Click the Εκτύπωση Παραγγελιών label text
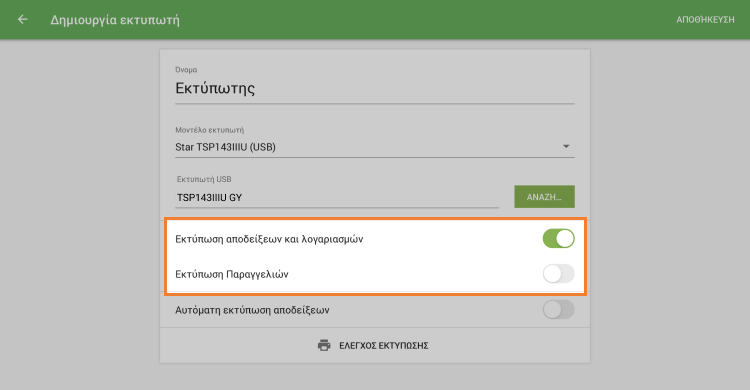 (x=232, y=274)
